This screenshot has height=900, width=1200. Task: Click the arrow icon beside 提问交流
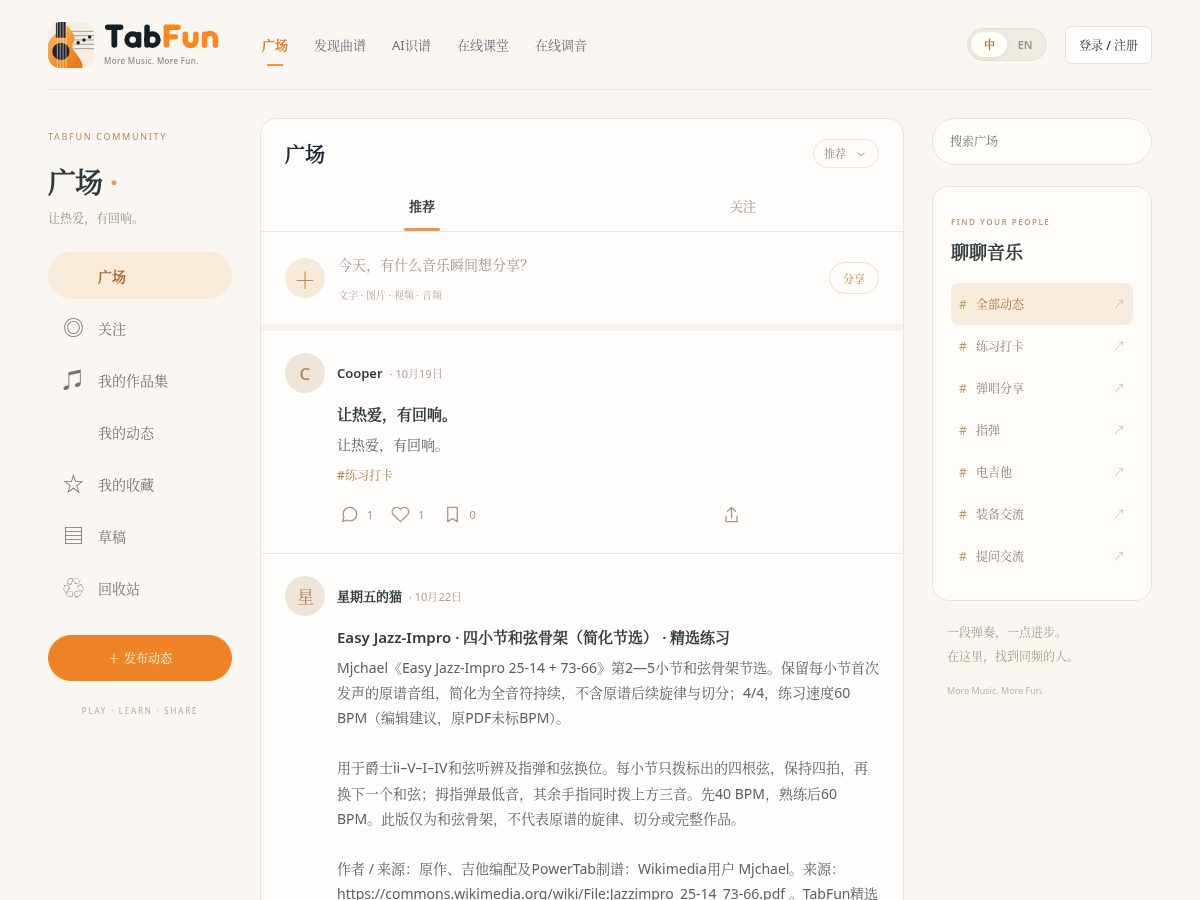(x=1118, y=556)
